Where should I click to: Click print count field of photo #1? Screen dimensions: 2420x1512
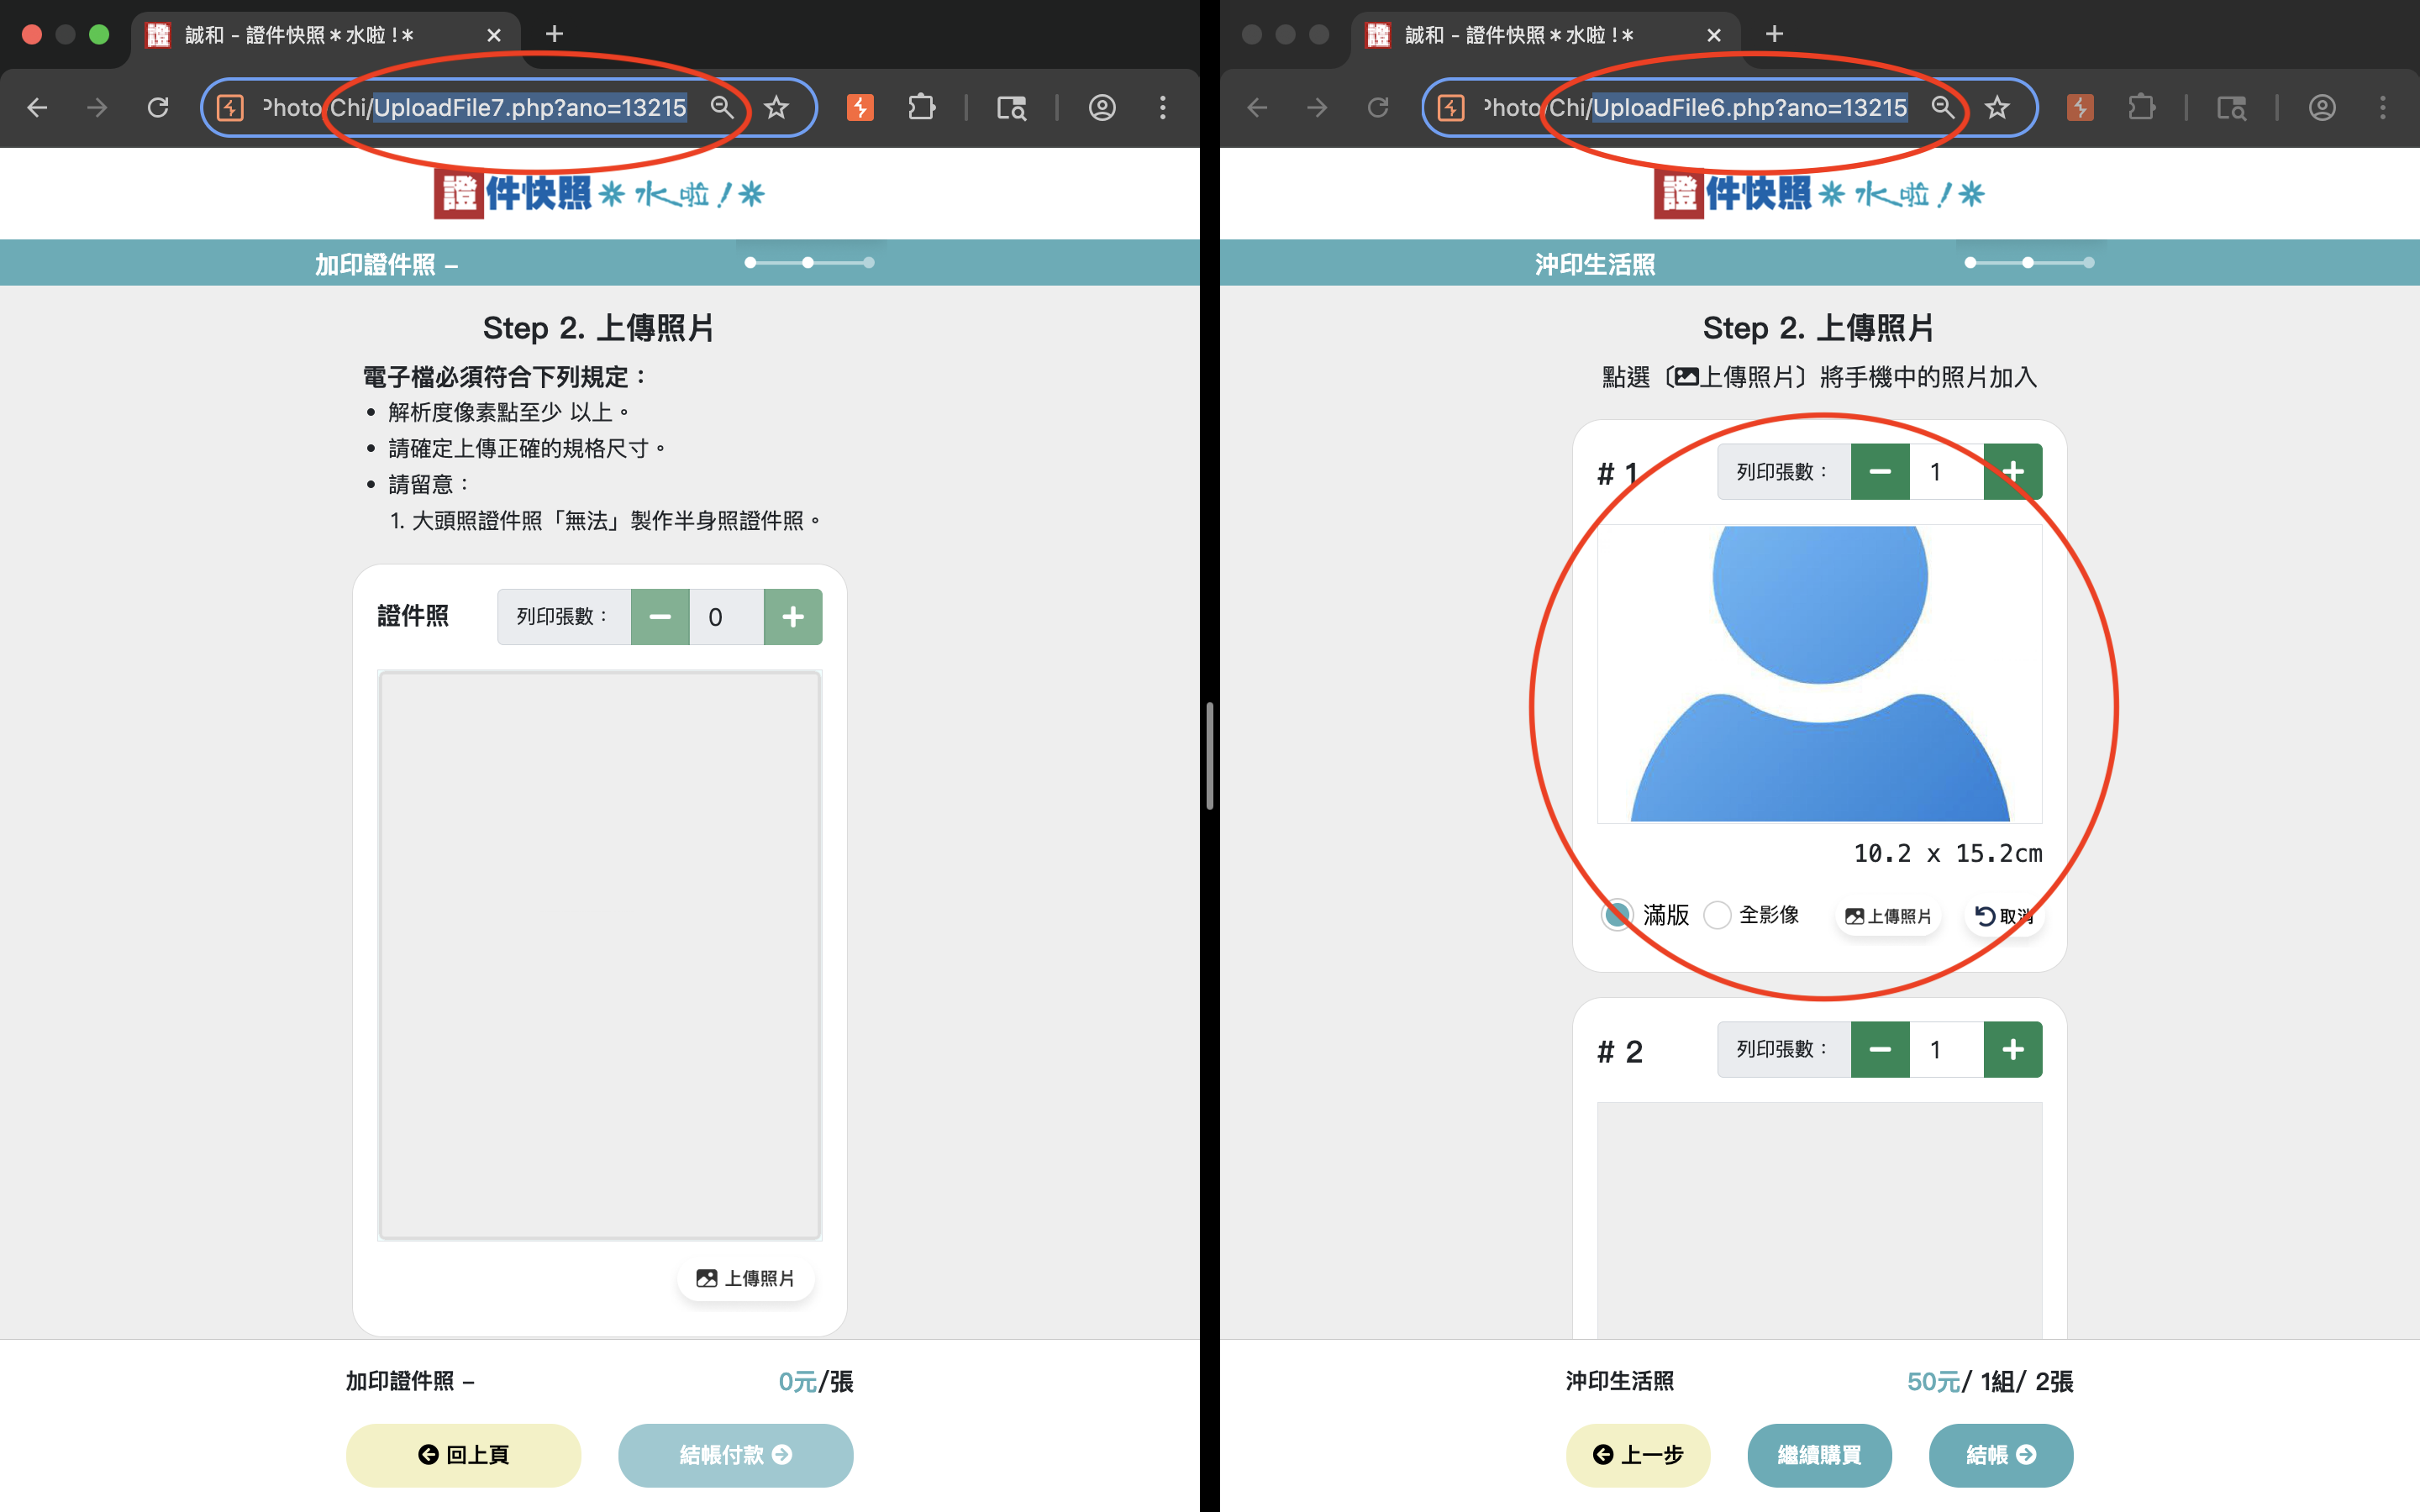tap(1946, 472)
